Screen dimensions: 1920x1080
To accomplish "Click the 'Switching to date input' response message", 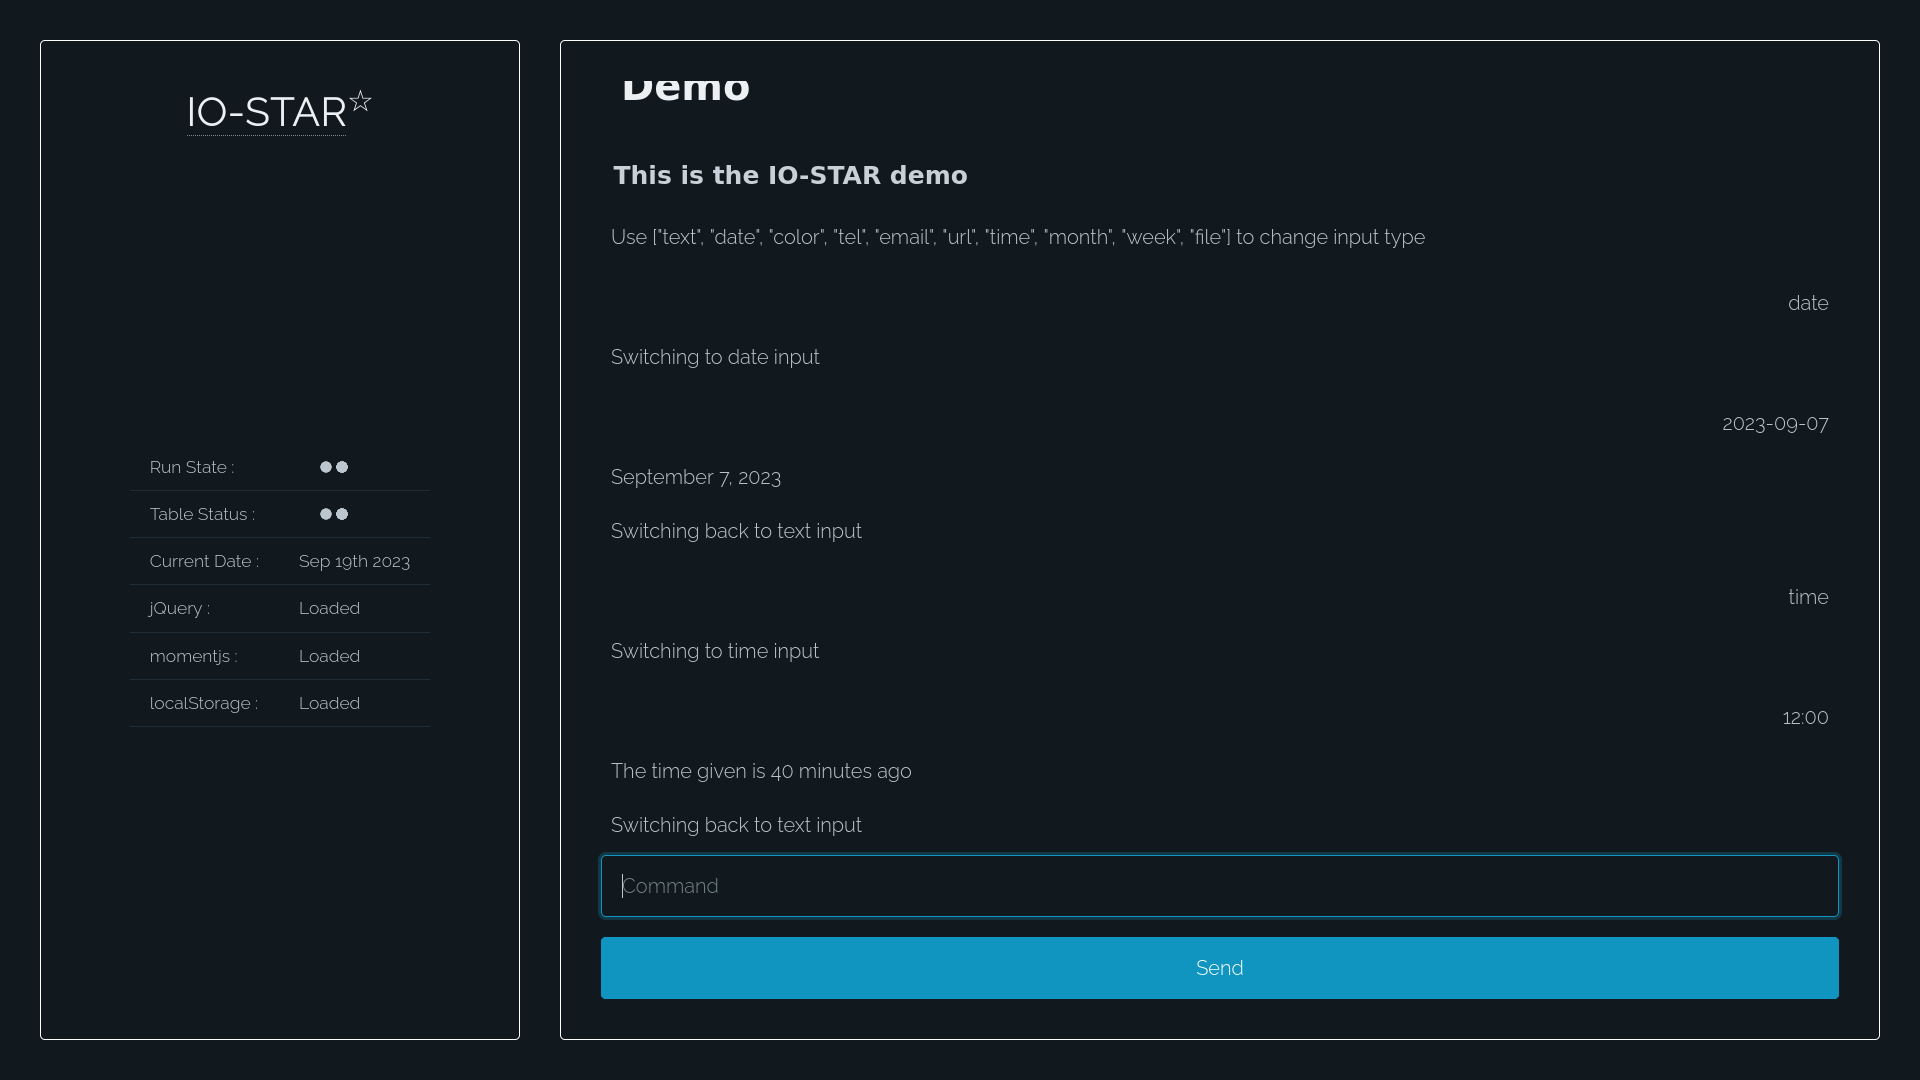I will point(715,356).
